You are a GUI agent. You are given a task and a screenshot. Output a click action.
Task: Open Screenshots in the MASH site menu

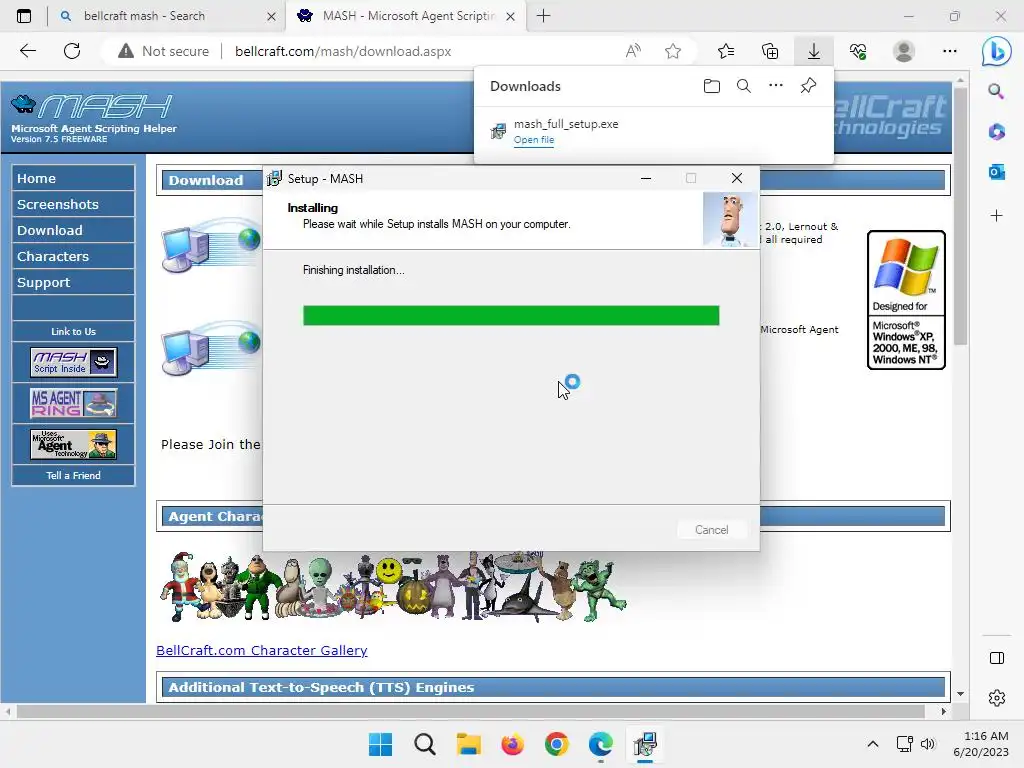73,204
